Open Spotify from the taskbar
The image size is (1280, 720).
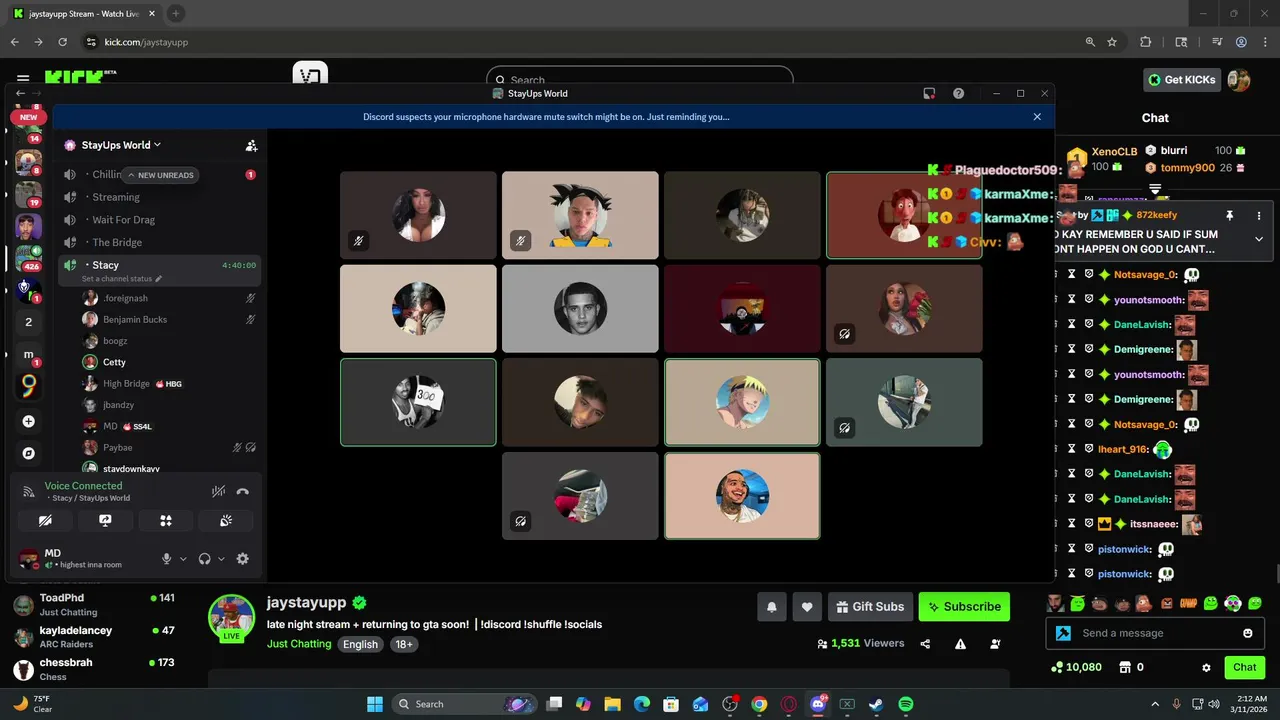point(905,704)
